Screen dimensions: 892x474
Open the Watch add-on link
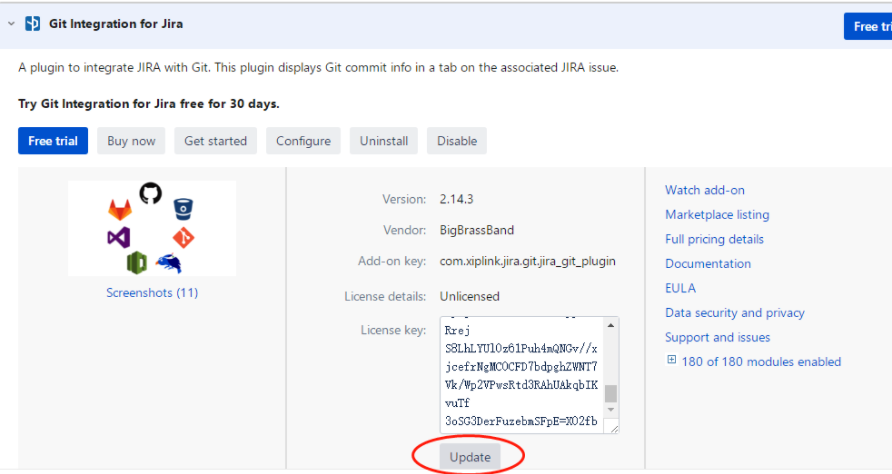pos(705,190)
